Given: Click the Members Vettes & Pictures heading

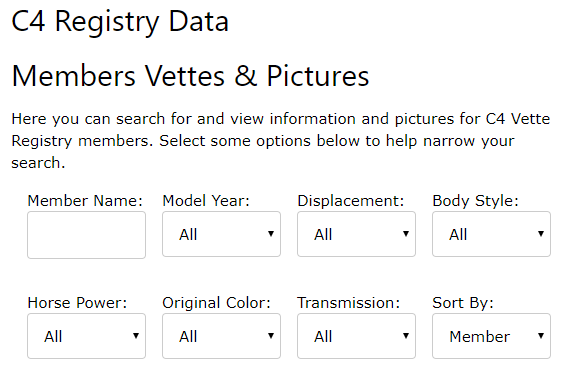Looking at the screenshot, I should point(190,76).
